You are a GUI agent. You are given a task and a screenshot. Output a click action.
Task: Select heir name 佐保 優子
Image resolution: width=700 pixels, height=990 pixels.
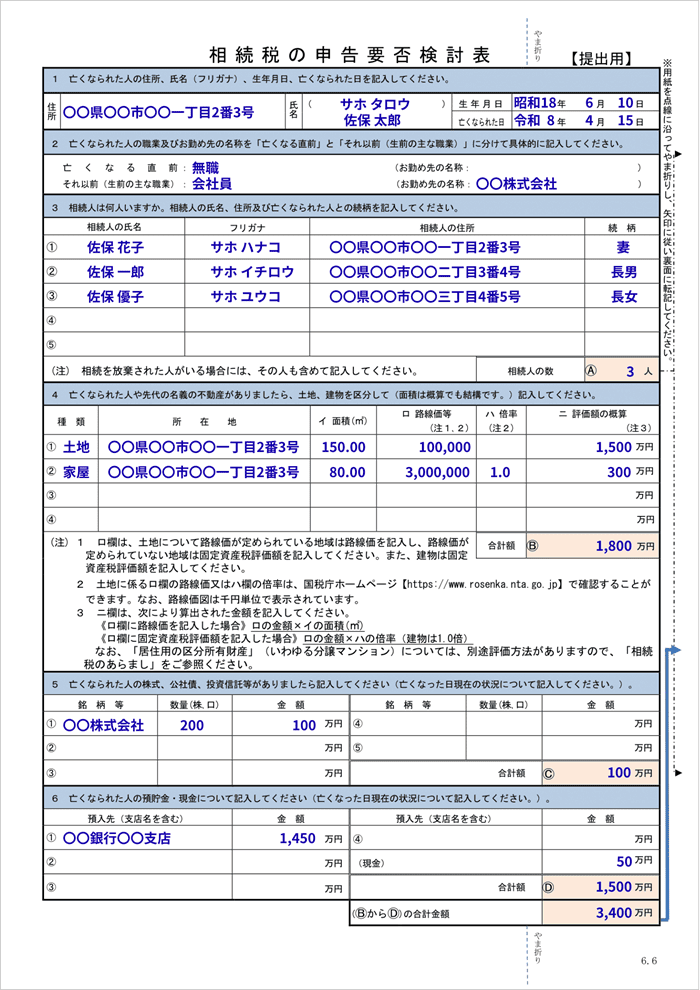click(116, 296)
